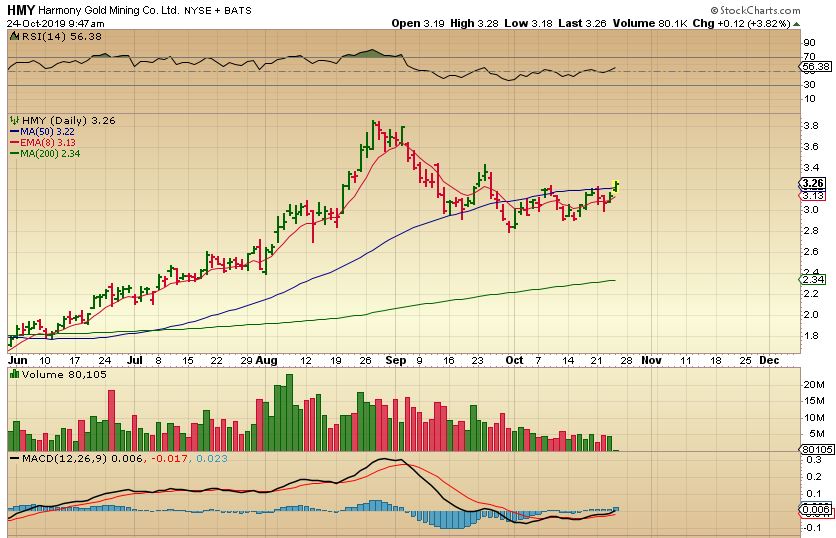Click the Low 3.18 value

tap(528, 23)
